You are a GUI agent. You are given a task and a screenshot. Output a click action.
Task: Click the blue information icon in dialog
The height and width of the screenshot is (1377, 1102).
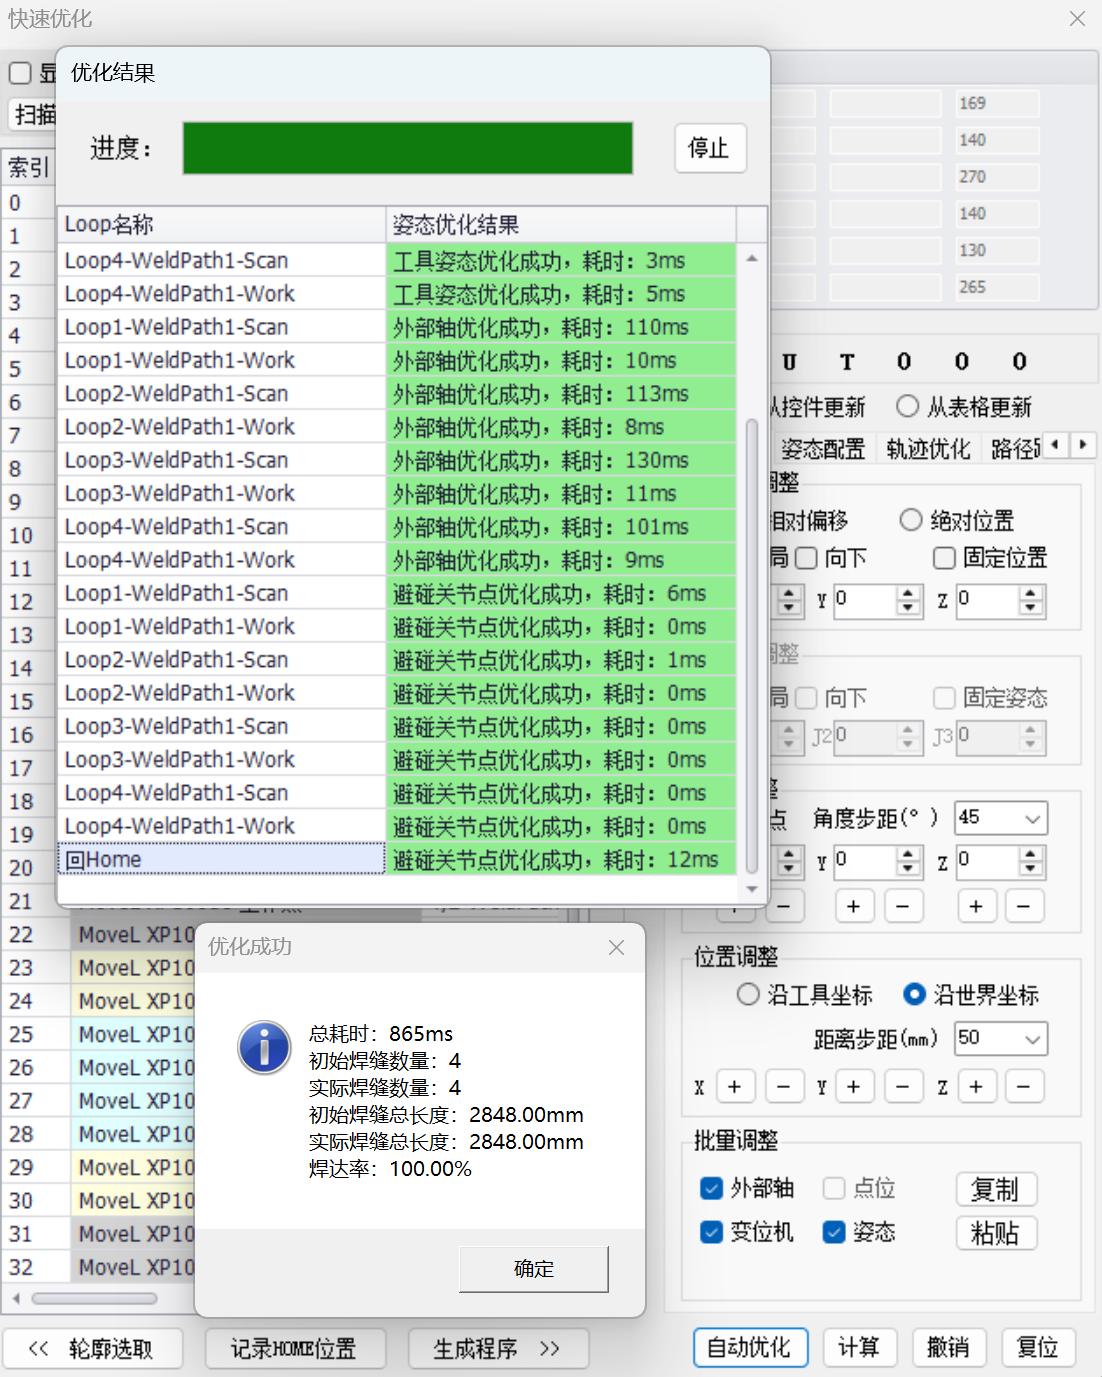tap(264, 1047)
